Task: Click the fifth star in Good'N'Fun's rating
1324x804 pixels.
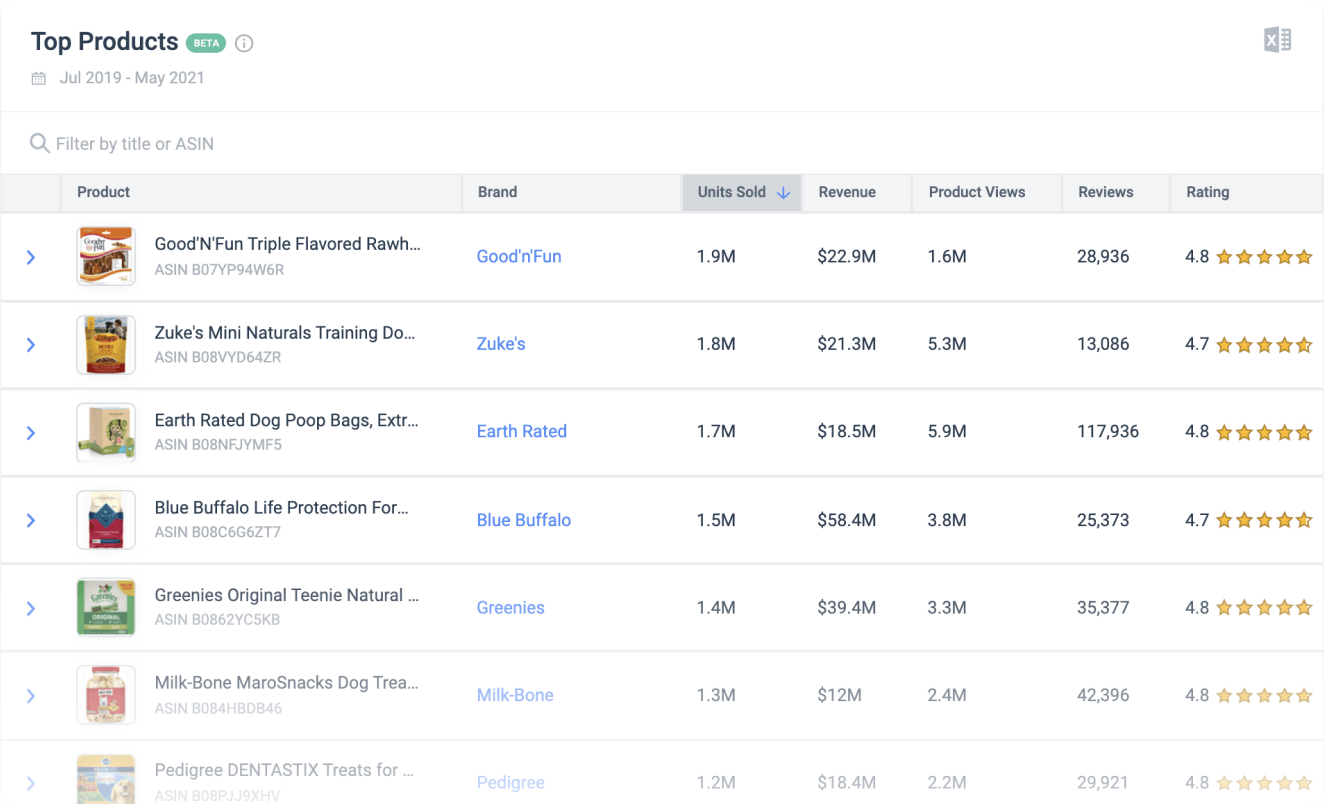Action: pyautogui.click(x=1303, y=256)
